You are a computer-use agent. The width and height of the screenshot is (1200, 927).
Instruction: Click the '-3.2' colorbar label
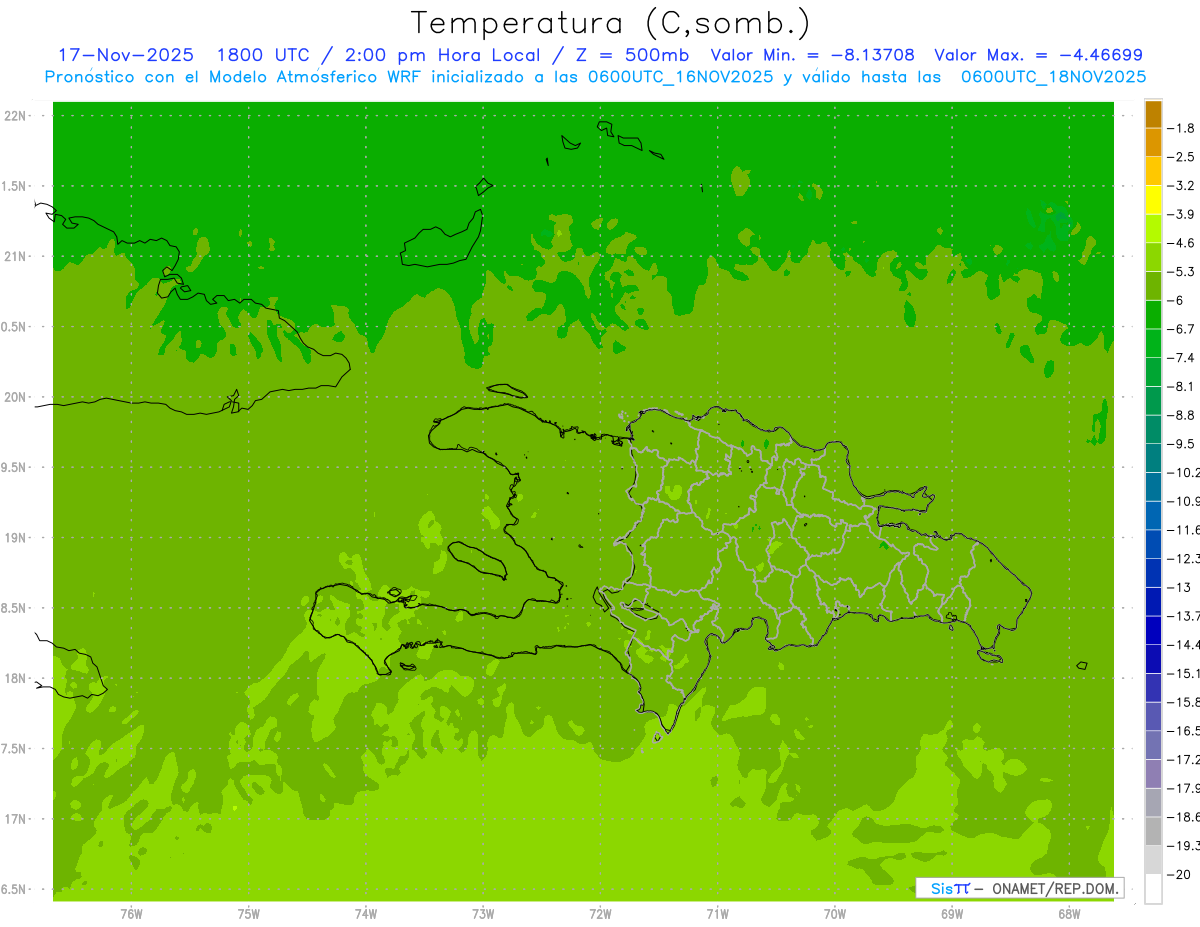click(1182, 186)
